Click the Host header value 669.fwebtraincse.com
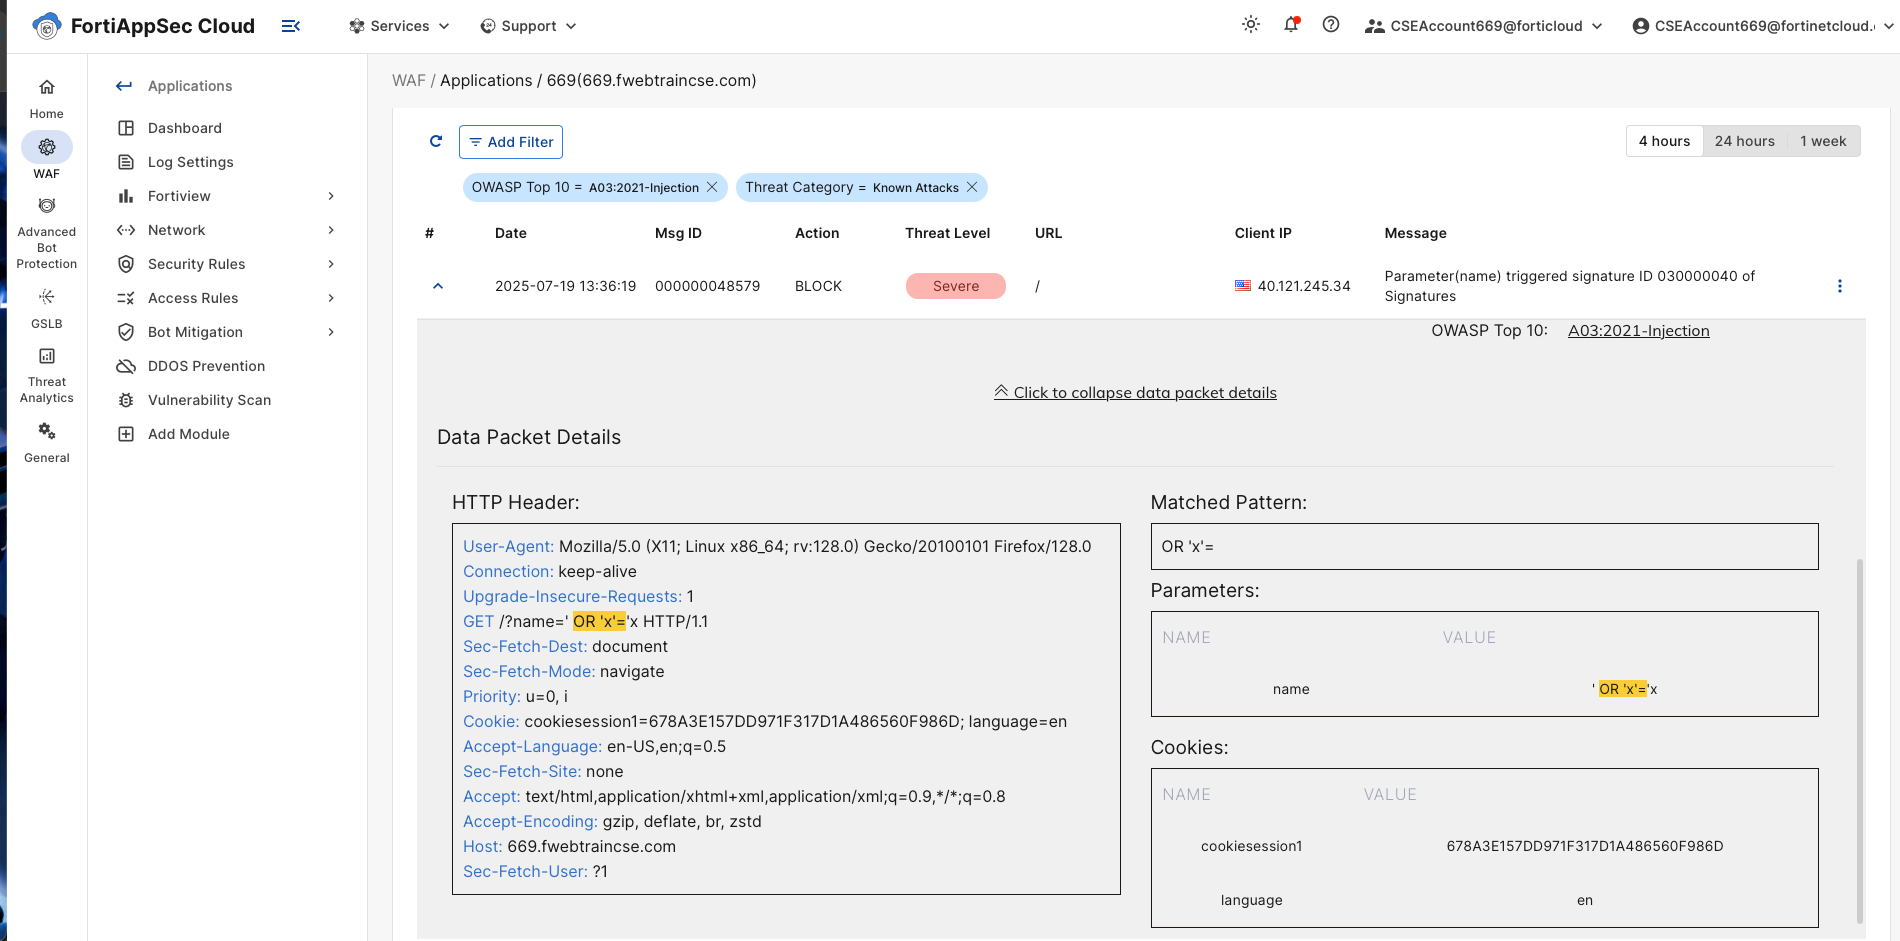The image size is (1900, 941). click(x=591, y=846)
